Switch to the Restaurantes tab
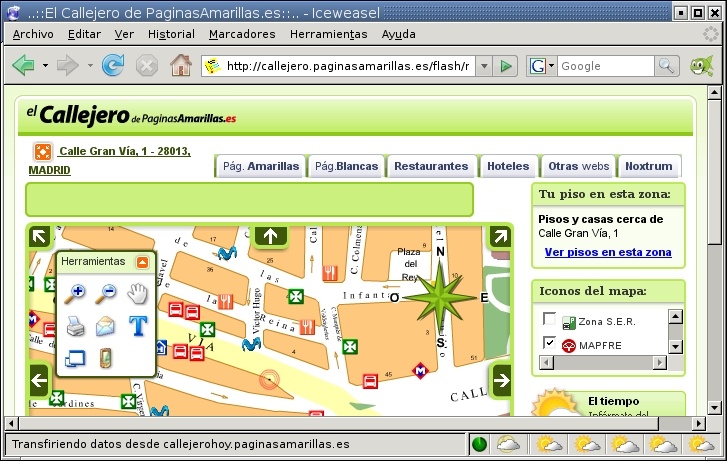 coord(431,166)
